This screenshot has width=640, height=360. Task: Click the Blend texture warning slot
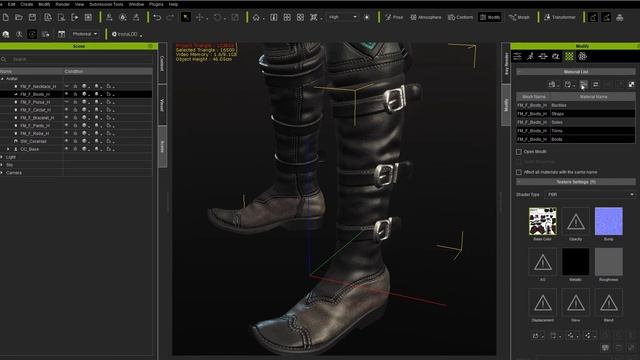(609, 302)
